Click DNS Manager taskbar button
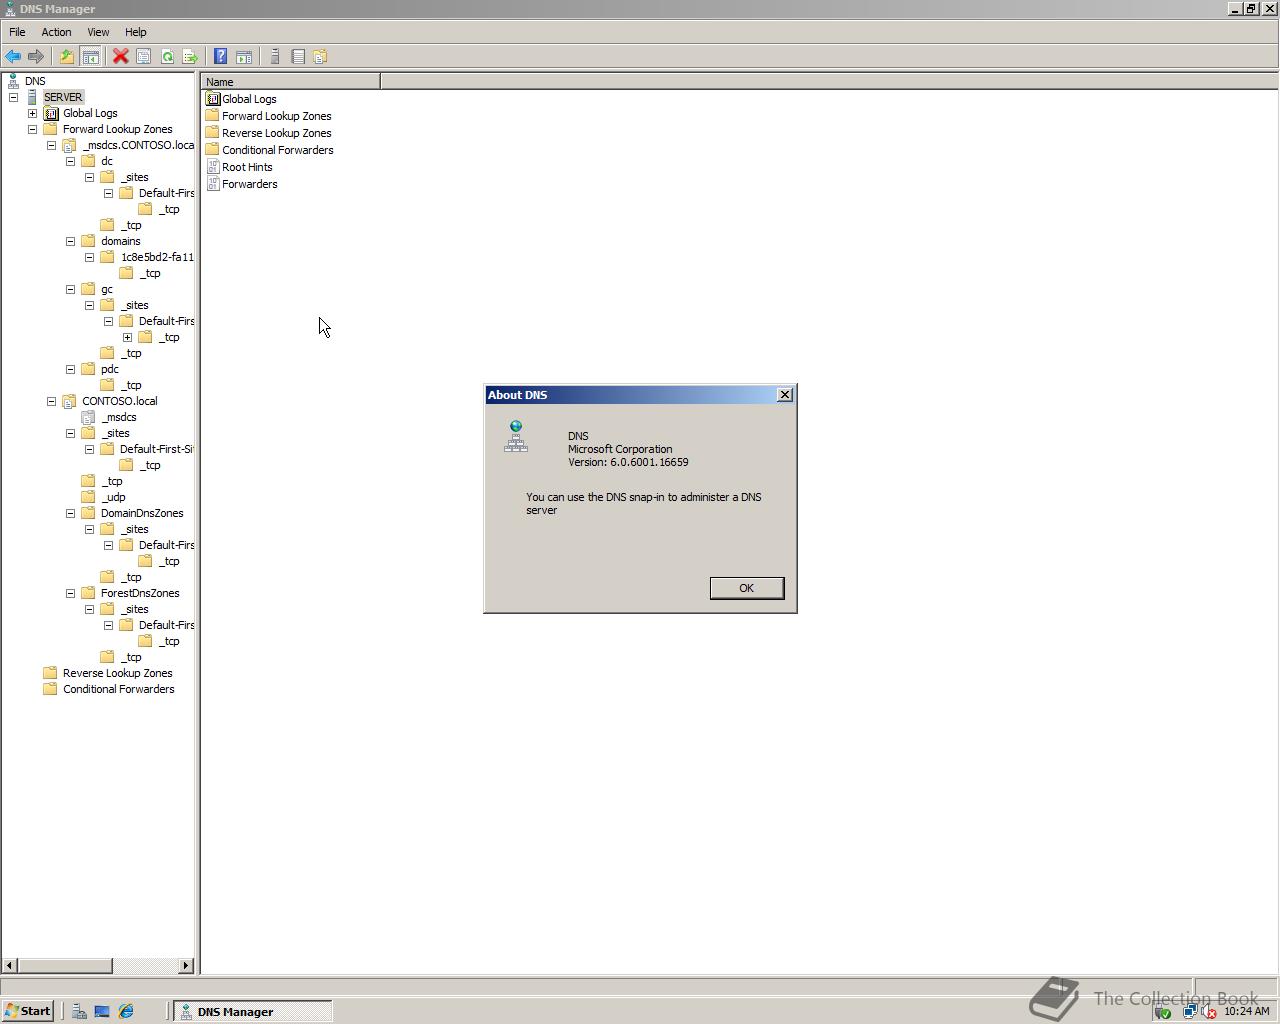1280x1024 pixels. (x=253, y=1012)
